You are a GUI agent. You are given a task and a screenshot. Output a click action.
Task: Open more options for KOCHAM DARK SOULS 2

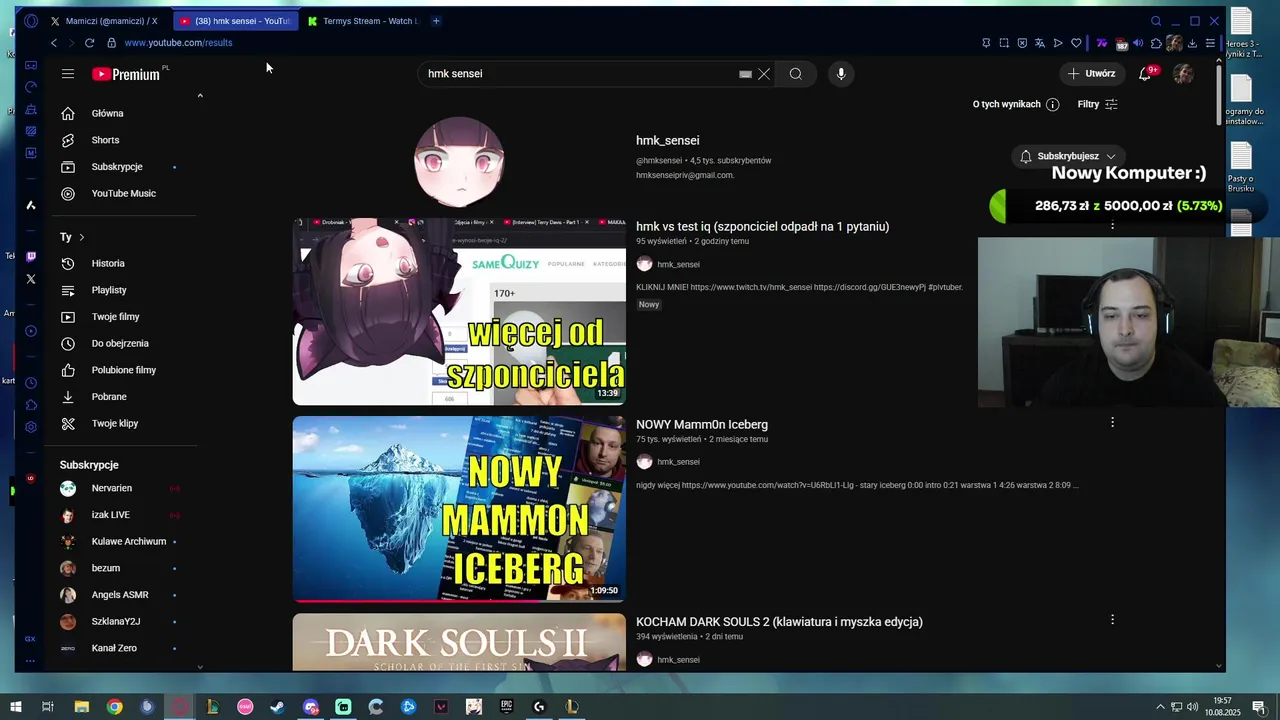coord(1112,620)
